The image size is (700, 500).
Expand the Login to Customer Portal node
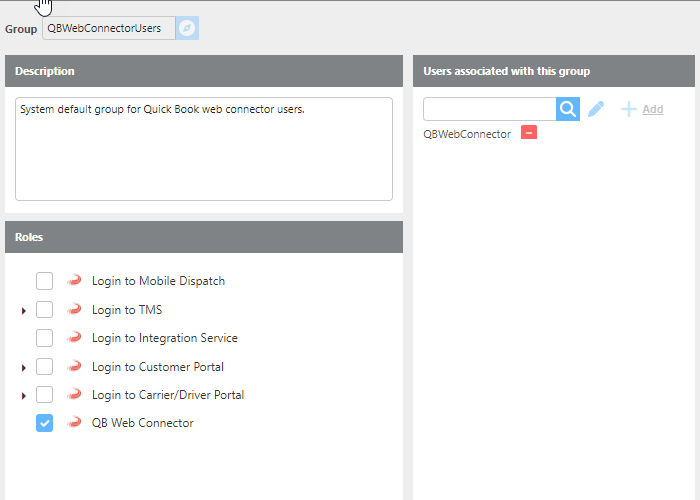[23, 368]
